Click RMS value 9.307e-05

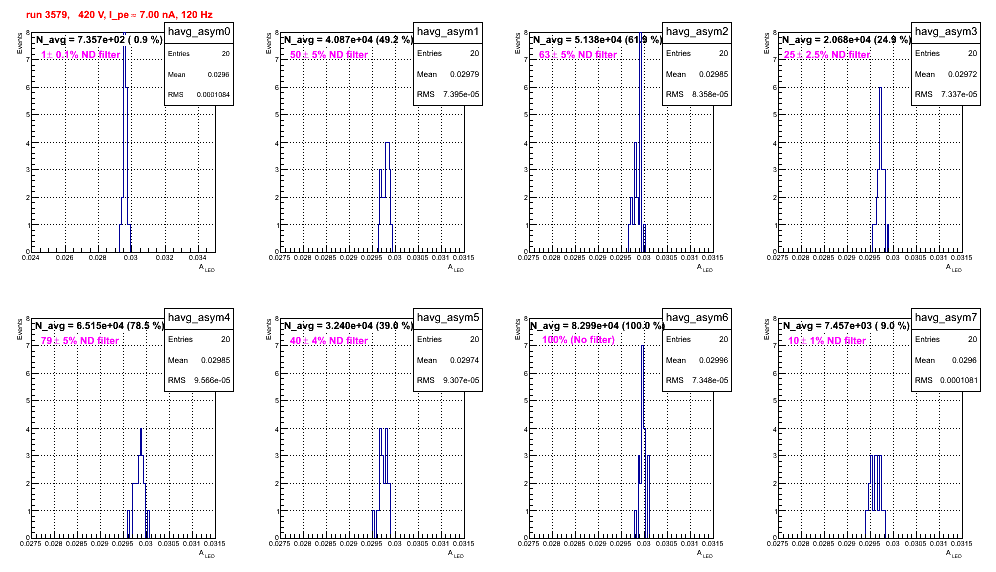pos(461,381)
